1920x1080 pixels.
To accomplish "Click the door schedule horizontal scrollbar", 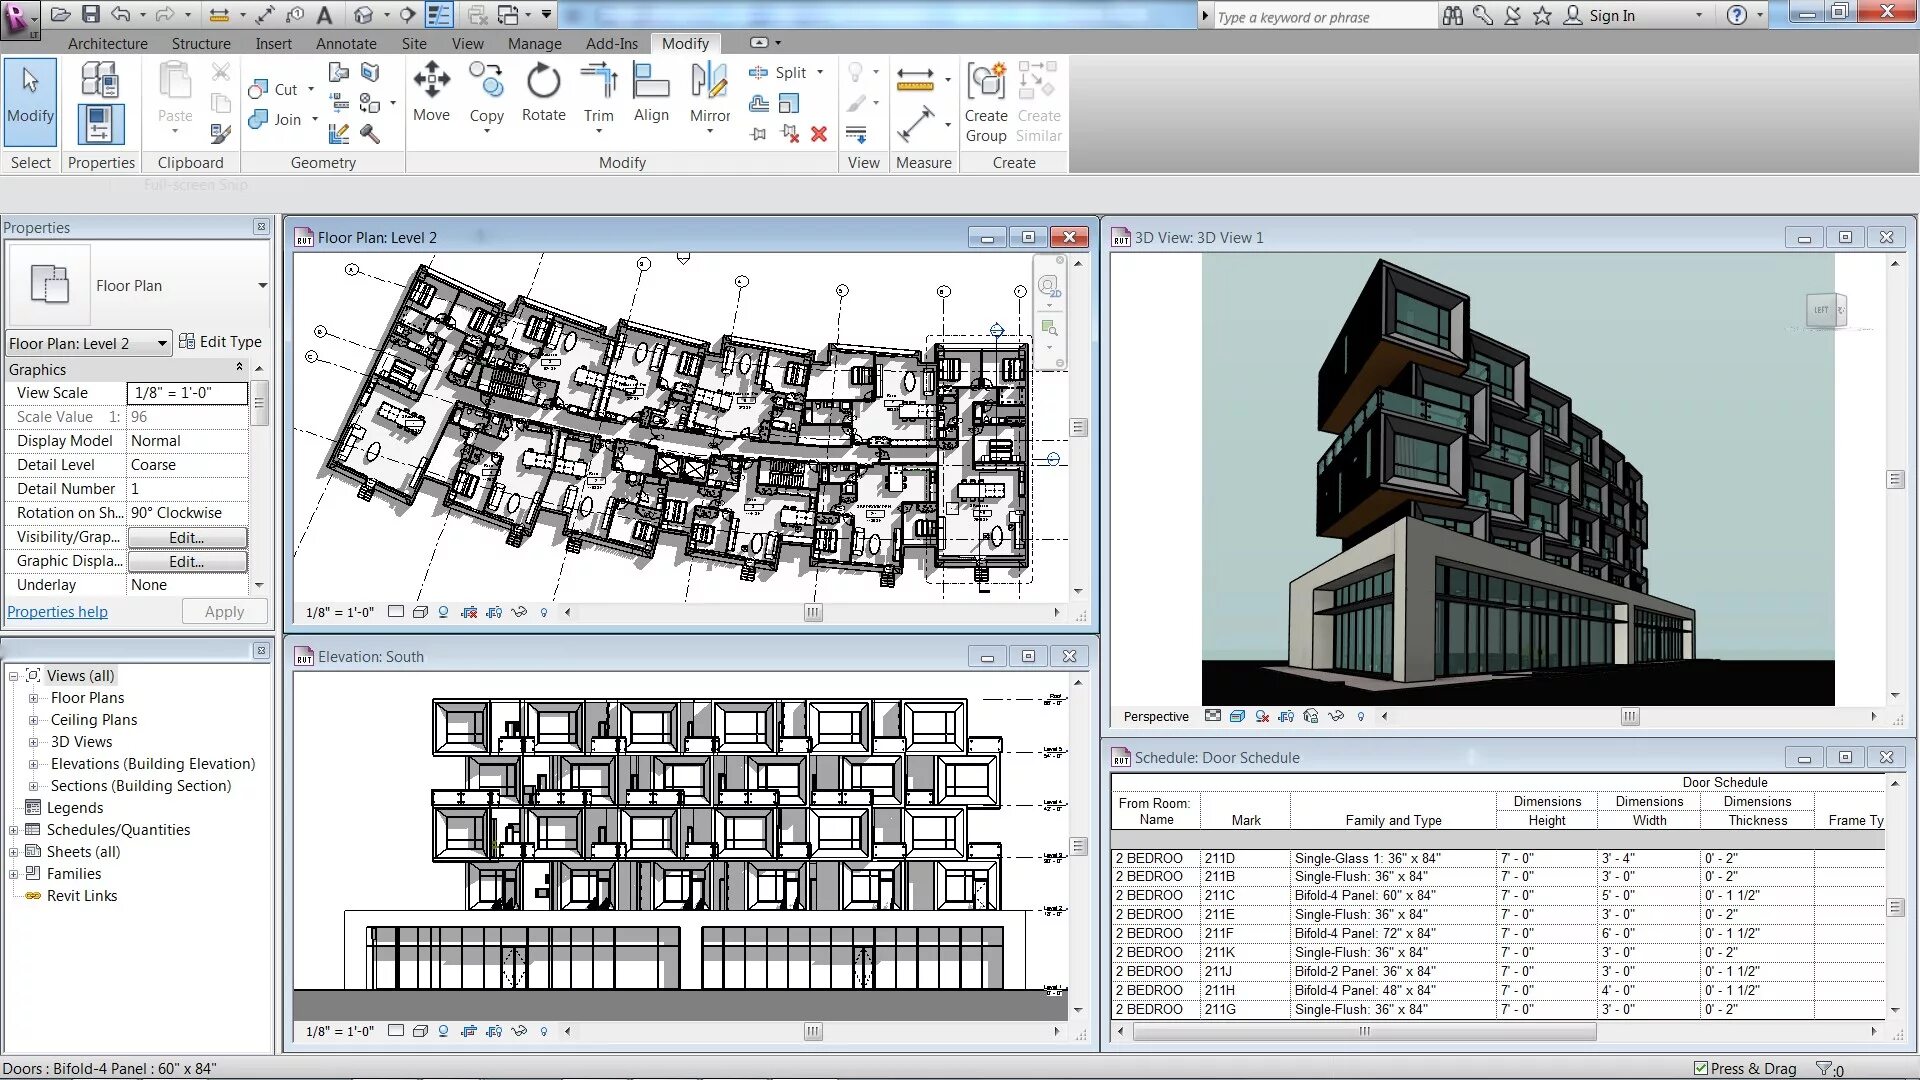I will 1364,1031.
